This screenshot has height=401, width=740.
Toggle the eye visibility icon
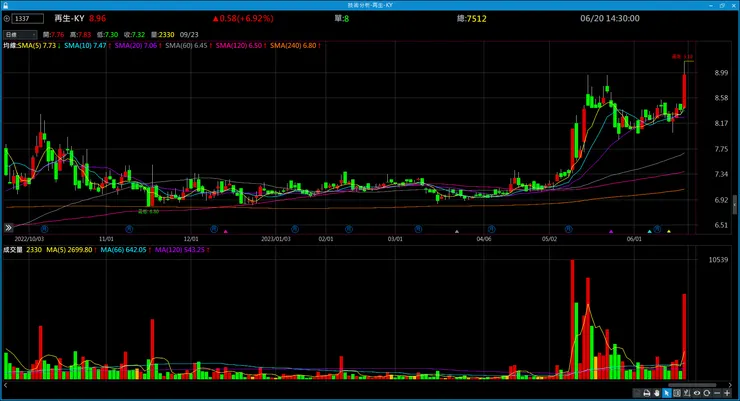pyautogui.click(x=697, y=393)
